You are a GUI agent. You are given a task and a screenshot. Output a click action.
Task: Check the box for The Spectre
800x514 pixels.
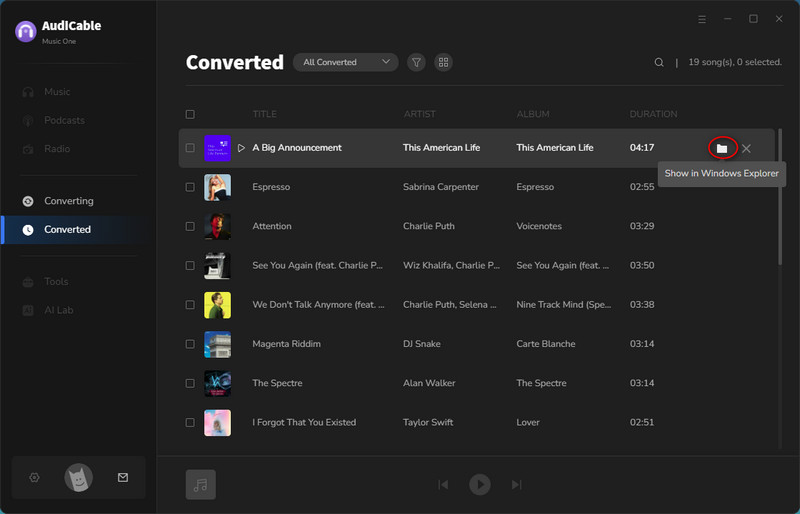point(190,383)
